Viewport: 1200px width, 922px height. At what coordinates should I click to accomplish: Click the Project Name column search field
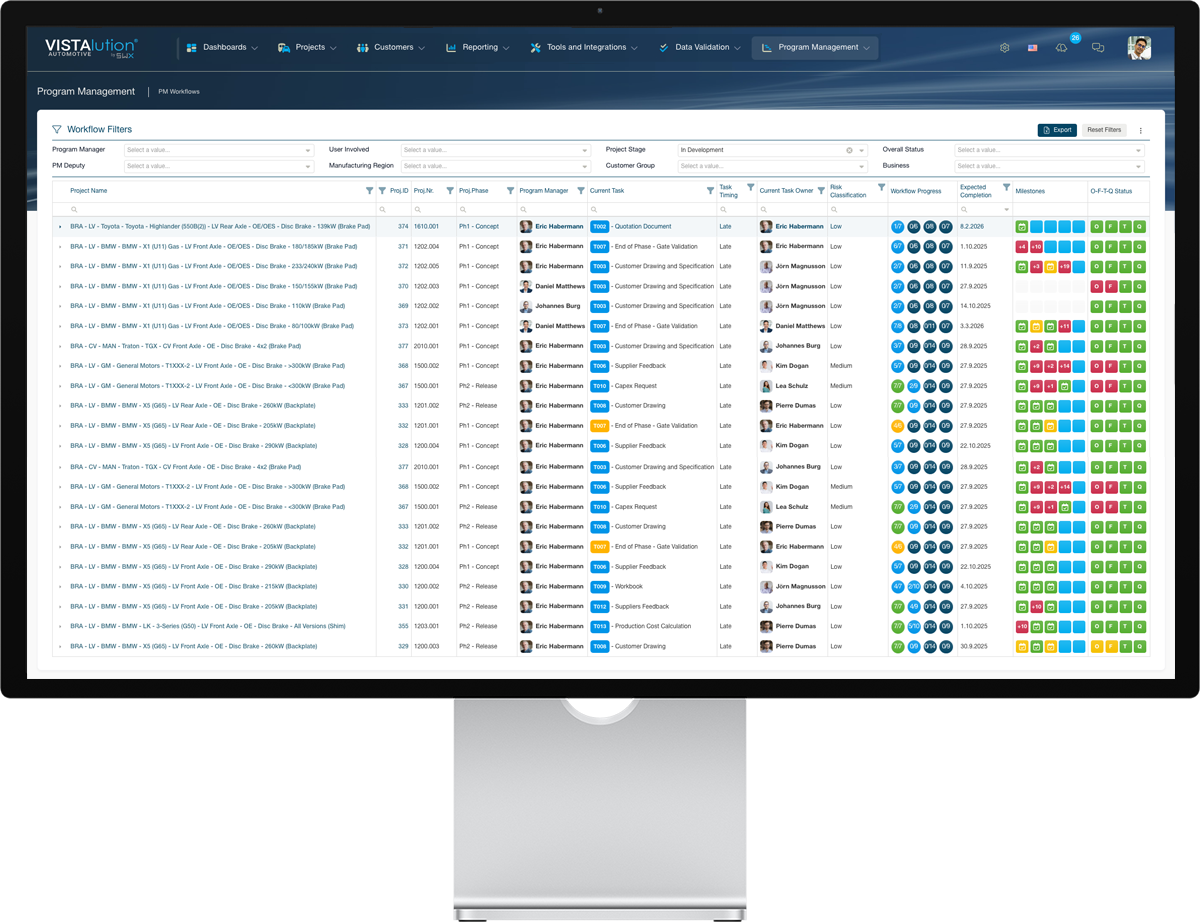click(x=220, y=209)
